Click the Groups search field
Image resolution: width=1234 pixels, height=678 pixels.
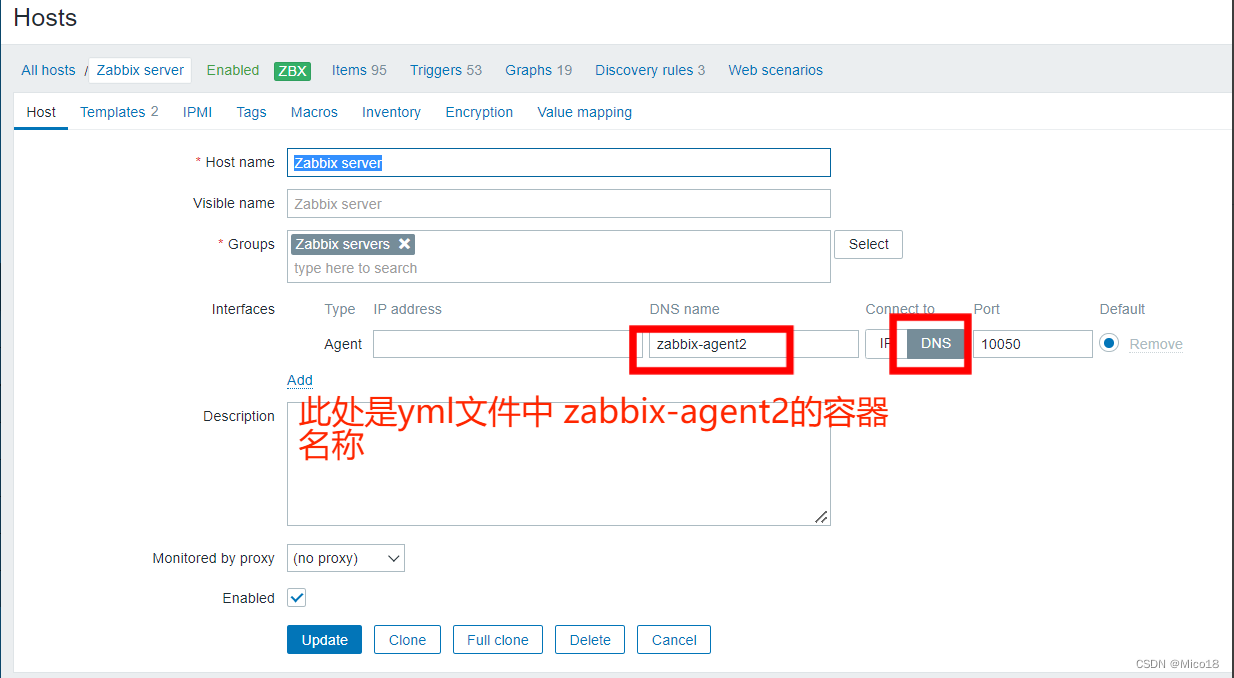point(559,268)
